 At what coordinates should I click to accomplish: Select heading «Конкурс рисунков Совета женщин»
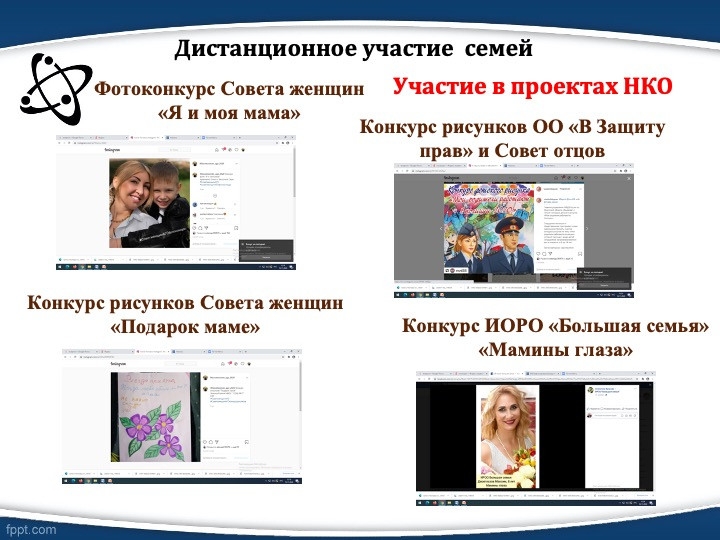tap(185, 303)
